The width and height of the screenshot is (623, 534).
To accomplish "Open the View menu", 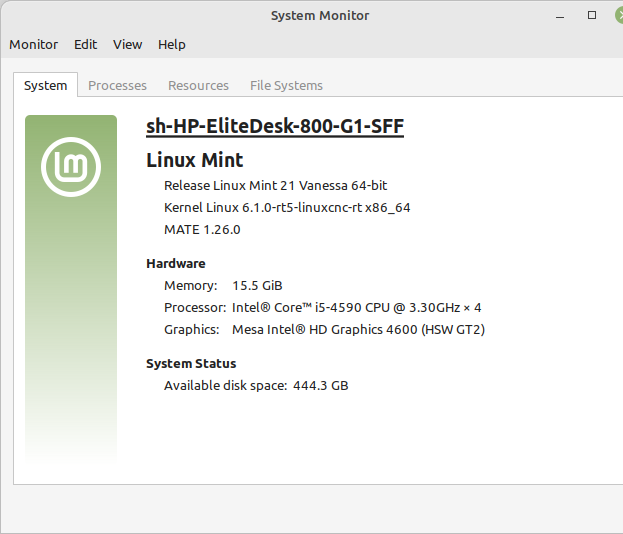I will pos(128,44).
